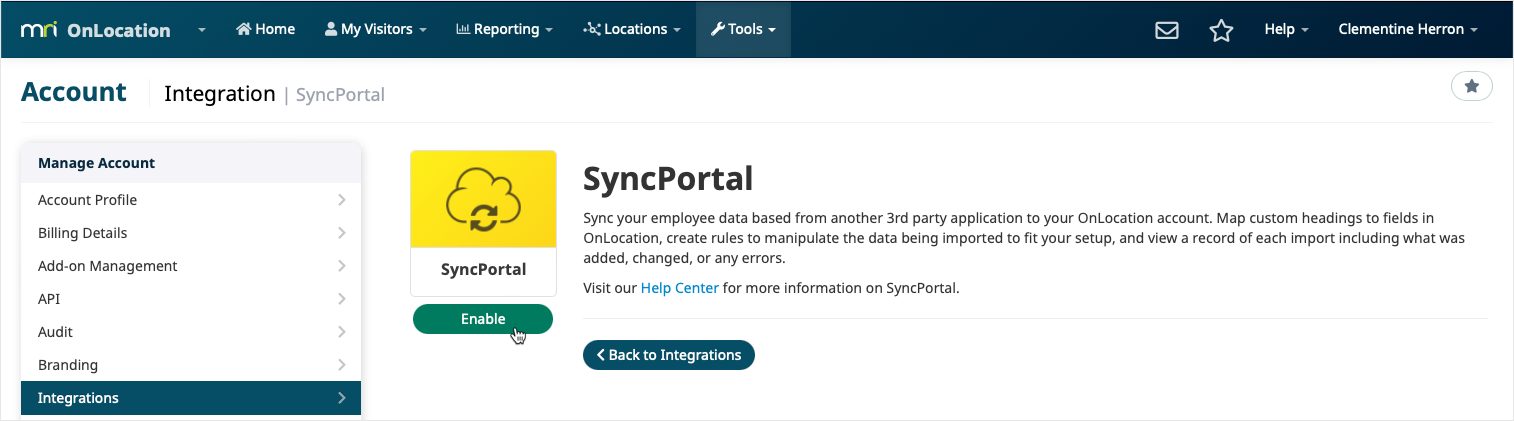Open the Reporting menu
The height and width of the screenshot is (421, 1514).
(504, 29)
